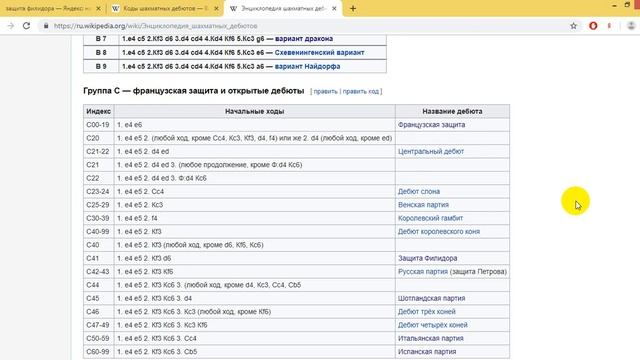This screenshot has width=640, height=360.
Task: Click the moves cell '1. e4 e5 2. Kf3 d6'
Action: click(x=254, y=258)
